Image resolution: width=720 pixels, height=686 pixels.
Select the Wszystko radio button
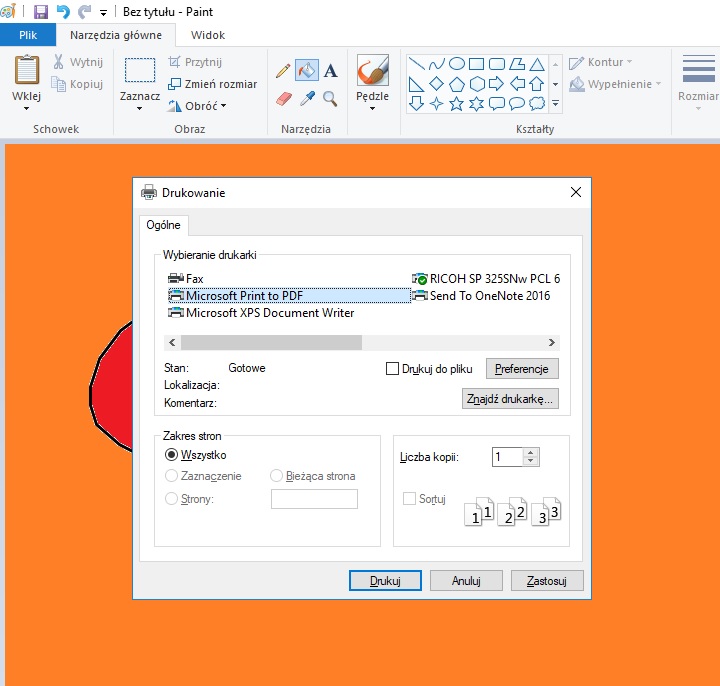tap(172, 455)
